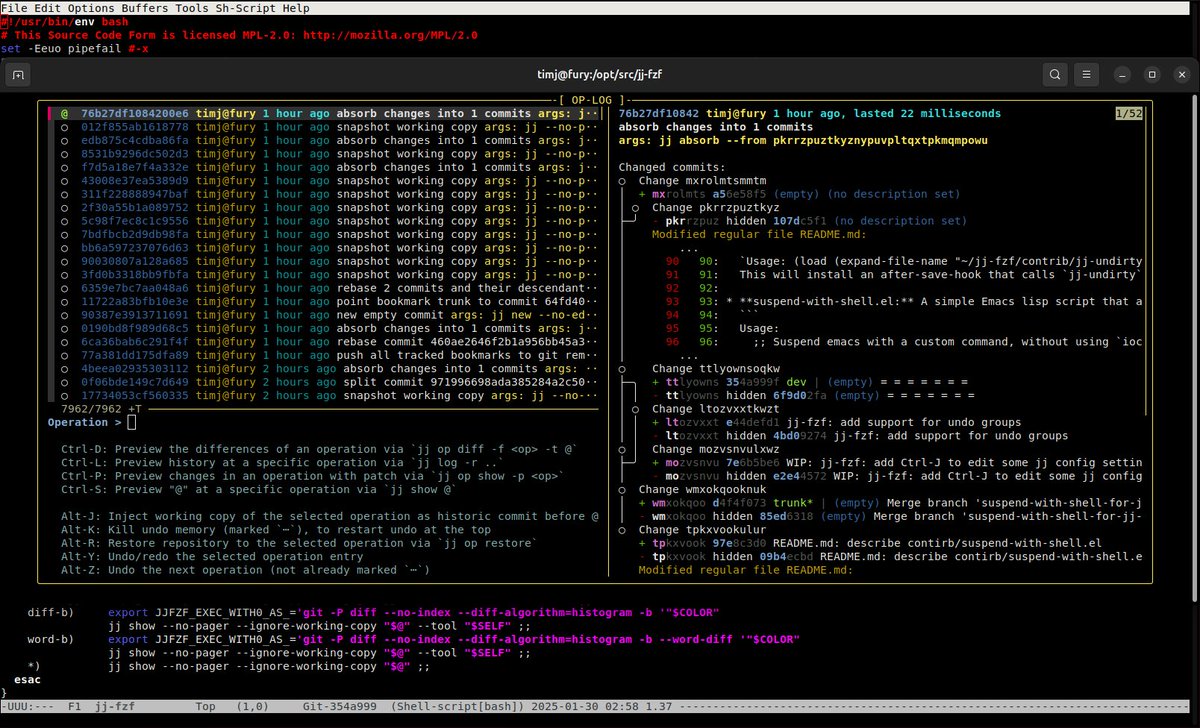Open the Emacs File menu
Screen dimensions: 1200x728
(15, 8)
